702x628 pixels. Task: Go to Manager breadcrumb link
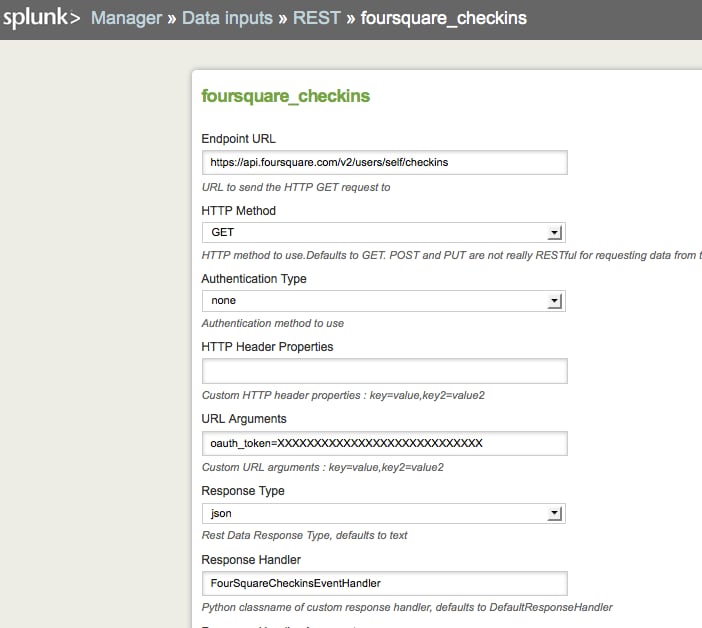point(126,18)
